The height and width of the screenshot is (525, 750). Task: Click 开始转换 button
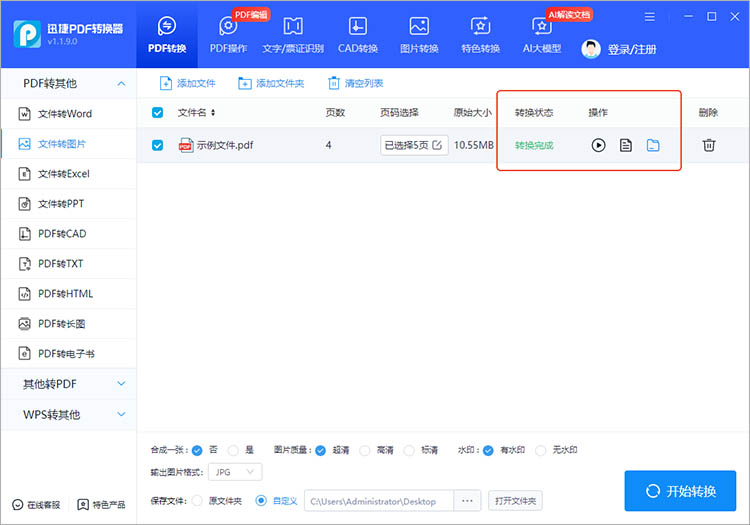pyautogui.click(x=680, y=491)
